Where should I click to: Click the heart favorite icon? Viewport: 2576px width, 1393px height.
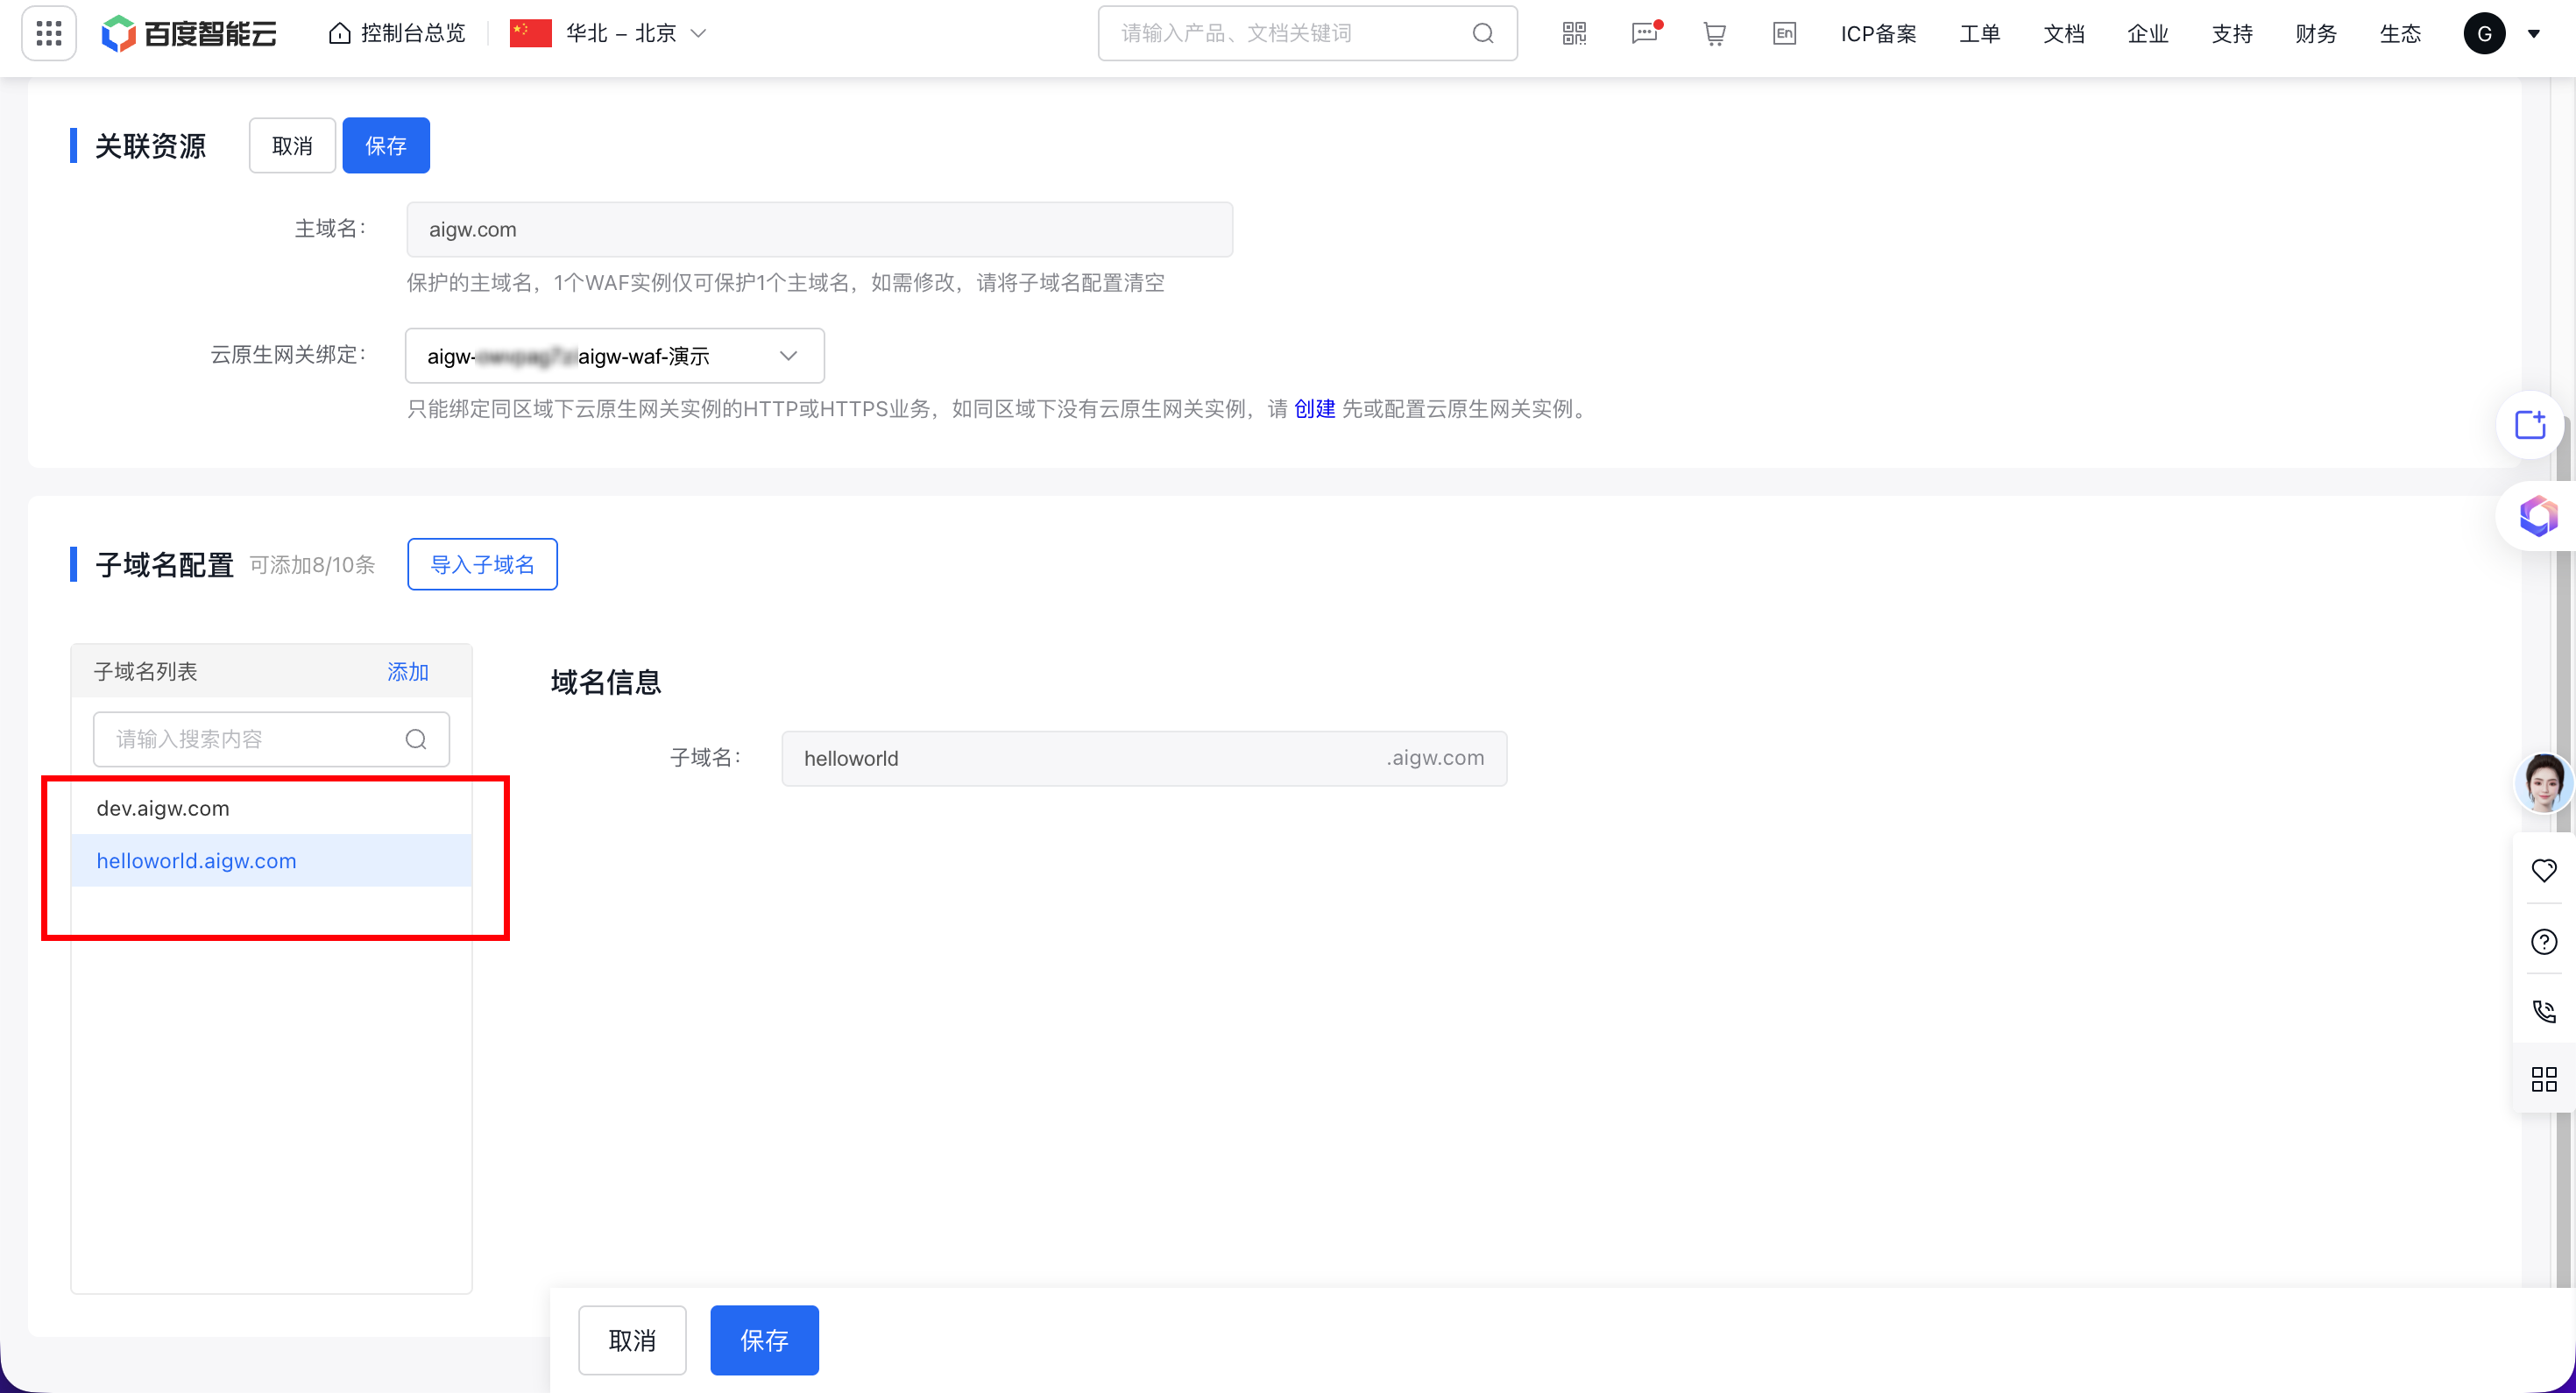(x=2544, y=870)
